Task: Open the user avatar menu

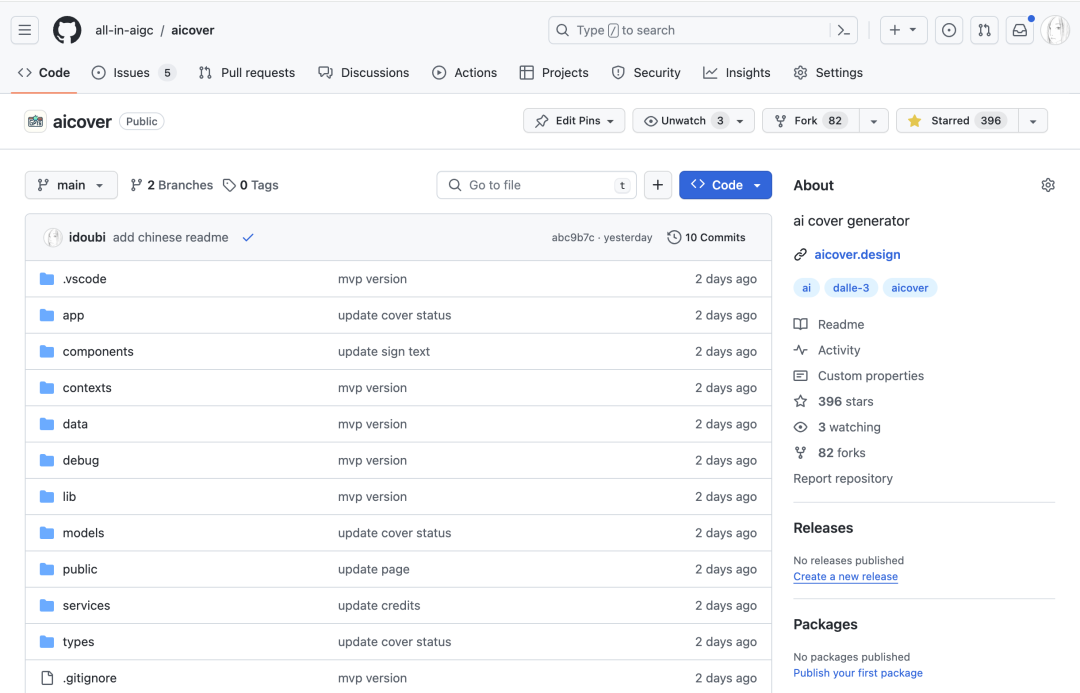Action: coord(1055,30)
